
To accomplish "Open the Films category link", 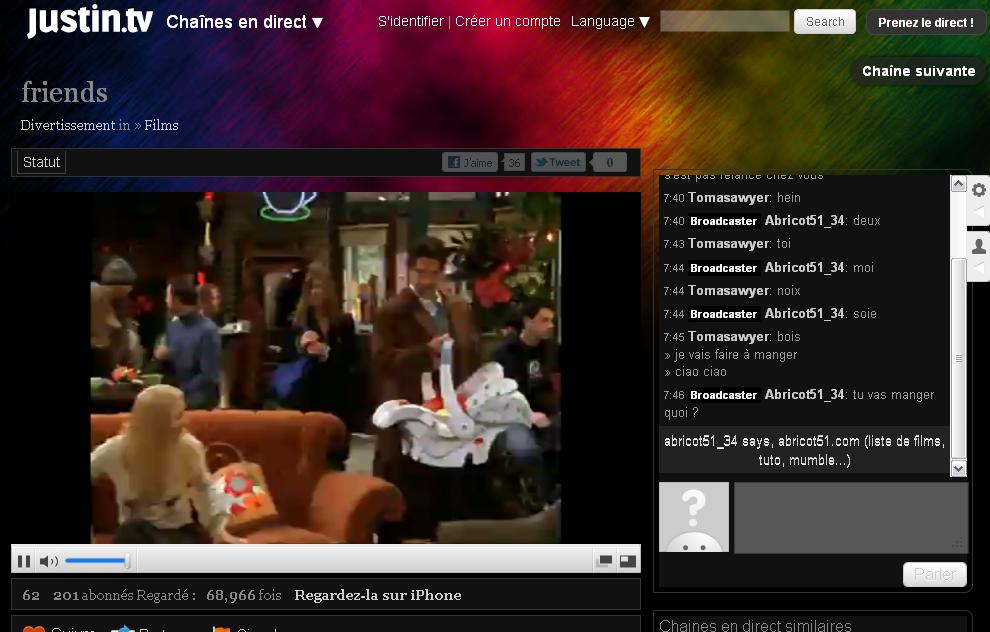I will (161, 125).
